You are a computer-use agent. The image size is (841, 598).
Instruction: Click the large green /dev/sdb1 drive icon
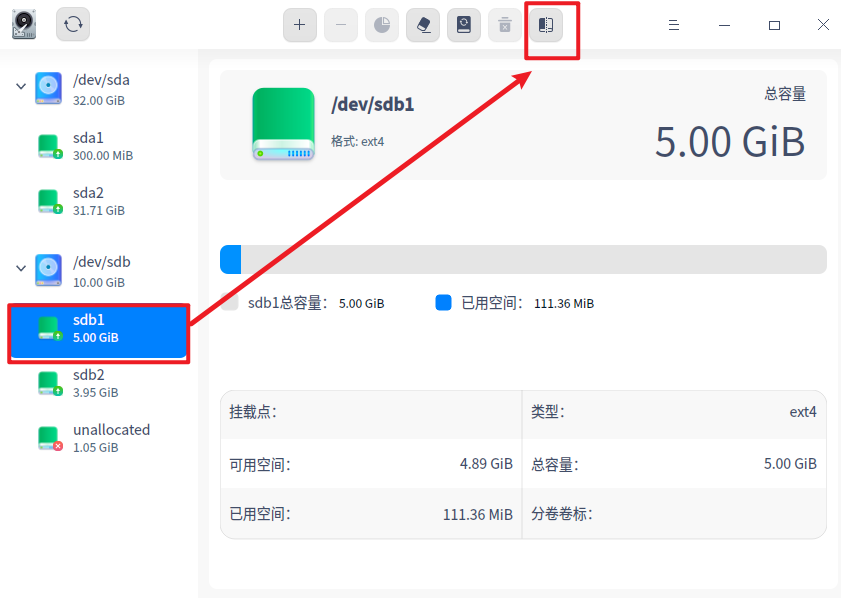click(283, 124)
